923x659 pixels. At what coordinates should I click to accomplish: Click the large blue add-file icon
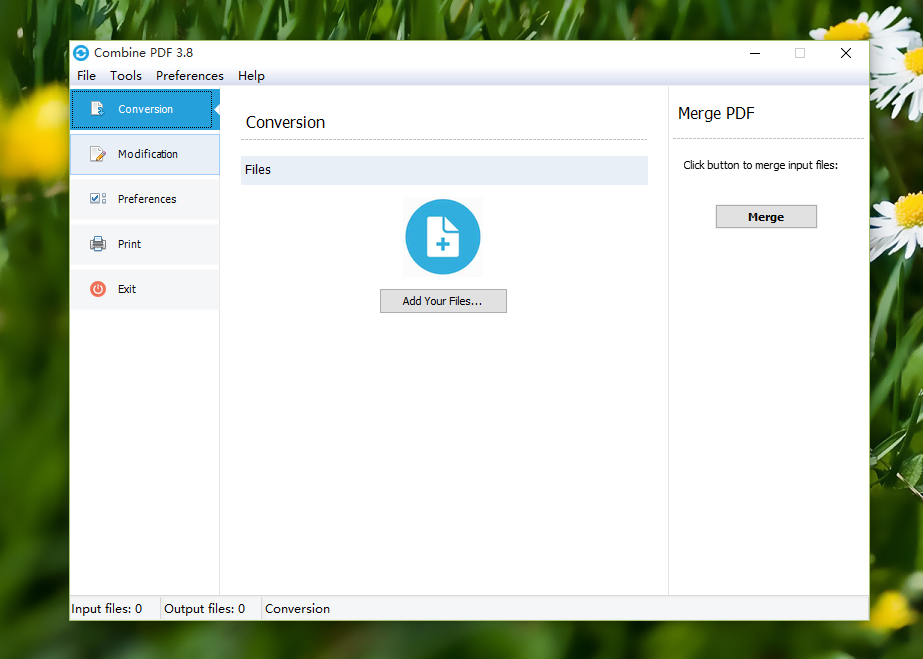pyautogui.click(x=443, y=237)
